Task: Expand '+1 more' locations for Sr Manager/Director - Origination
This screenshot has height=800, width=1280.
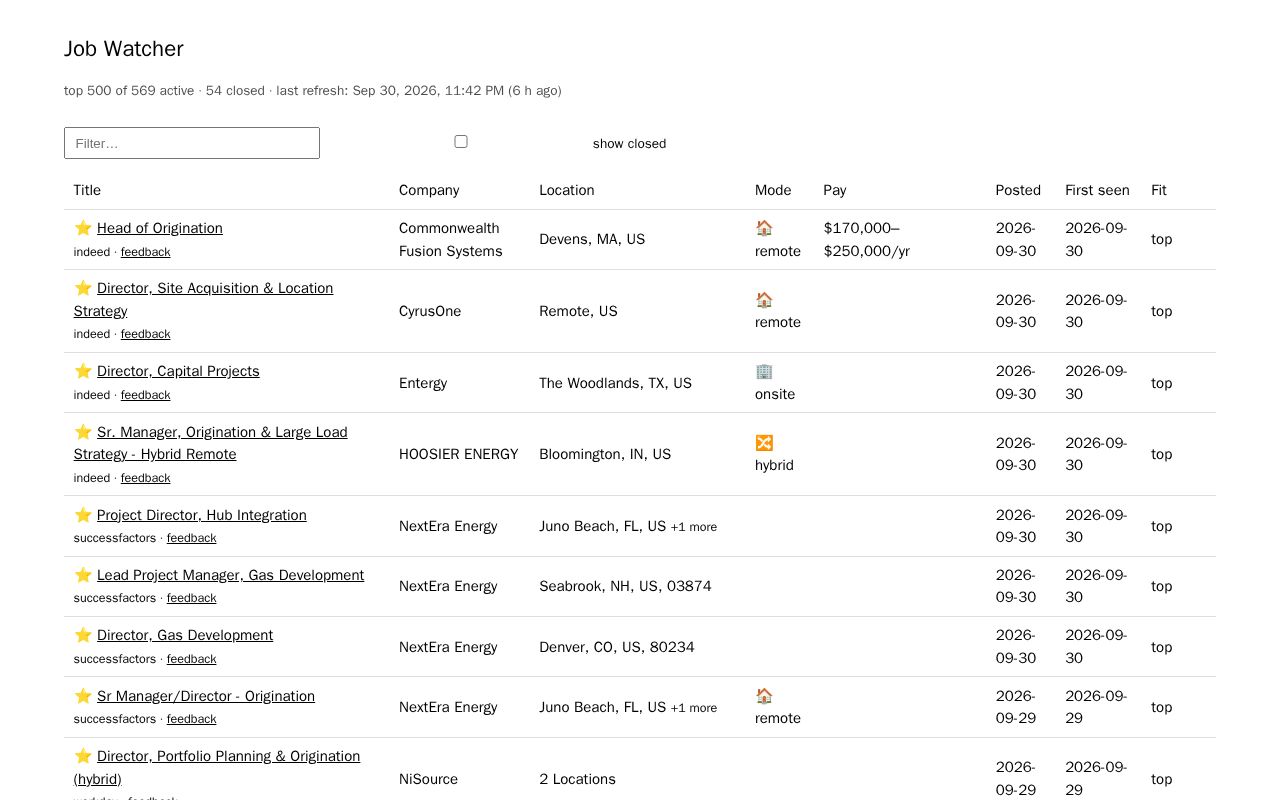Action: 693,708
